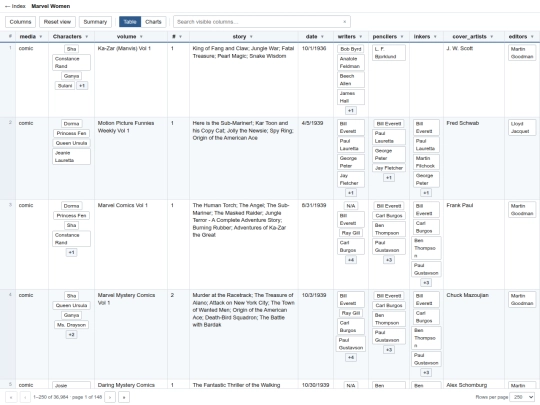This screenshot has width=540, height=405.
Task: Clear search with the x icon
Action: pyautogui.click(x=344, y=22)
